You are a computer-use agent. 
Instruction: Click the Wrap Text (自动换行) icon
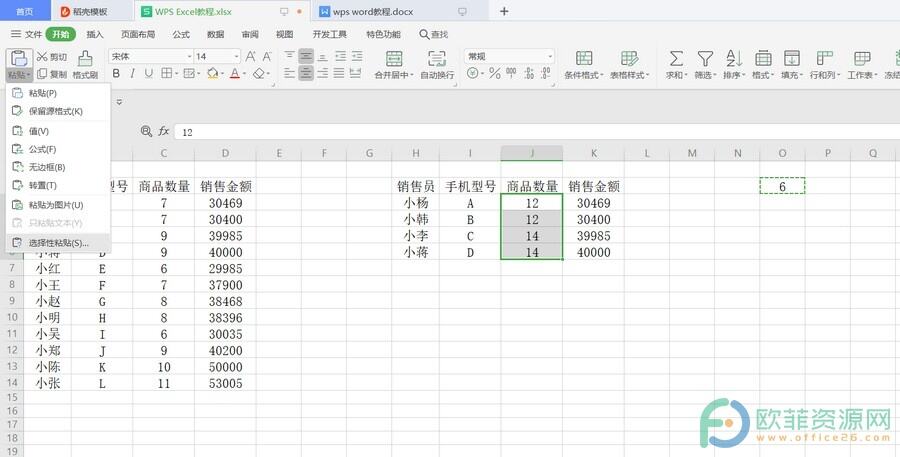[x=437, y=59]
